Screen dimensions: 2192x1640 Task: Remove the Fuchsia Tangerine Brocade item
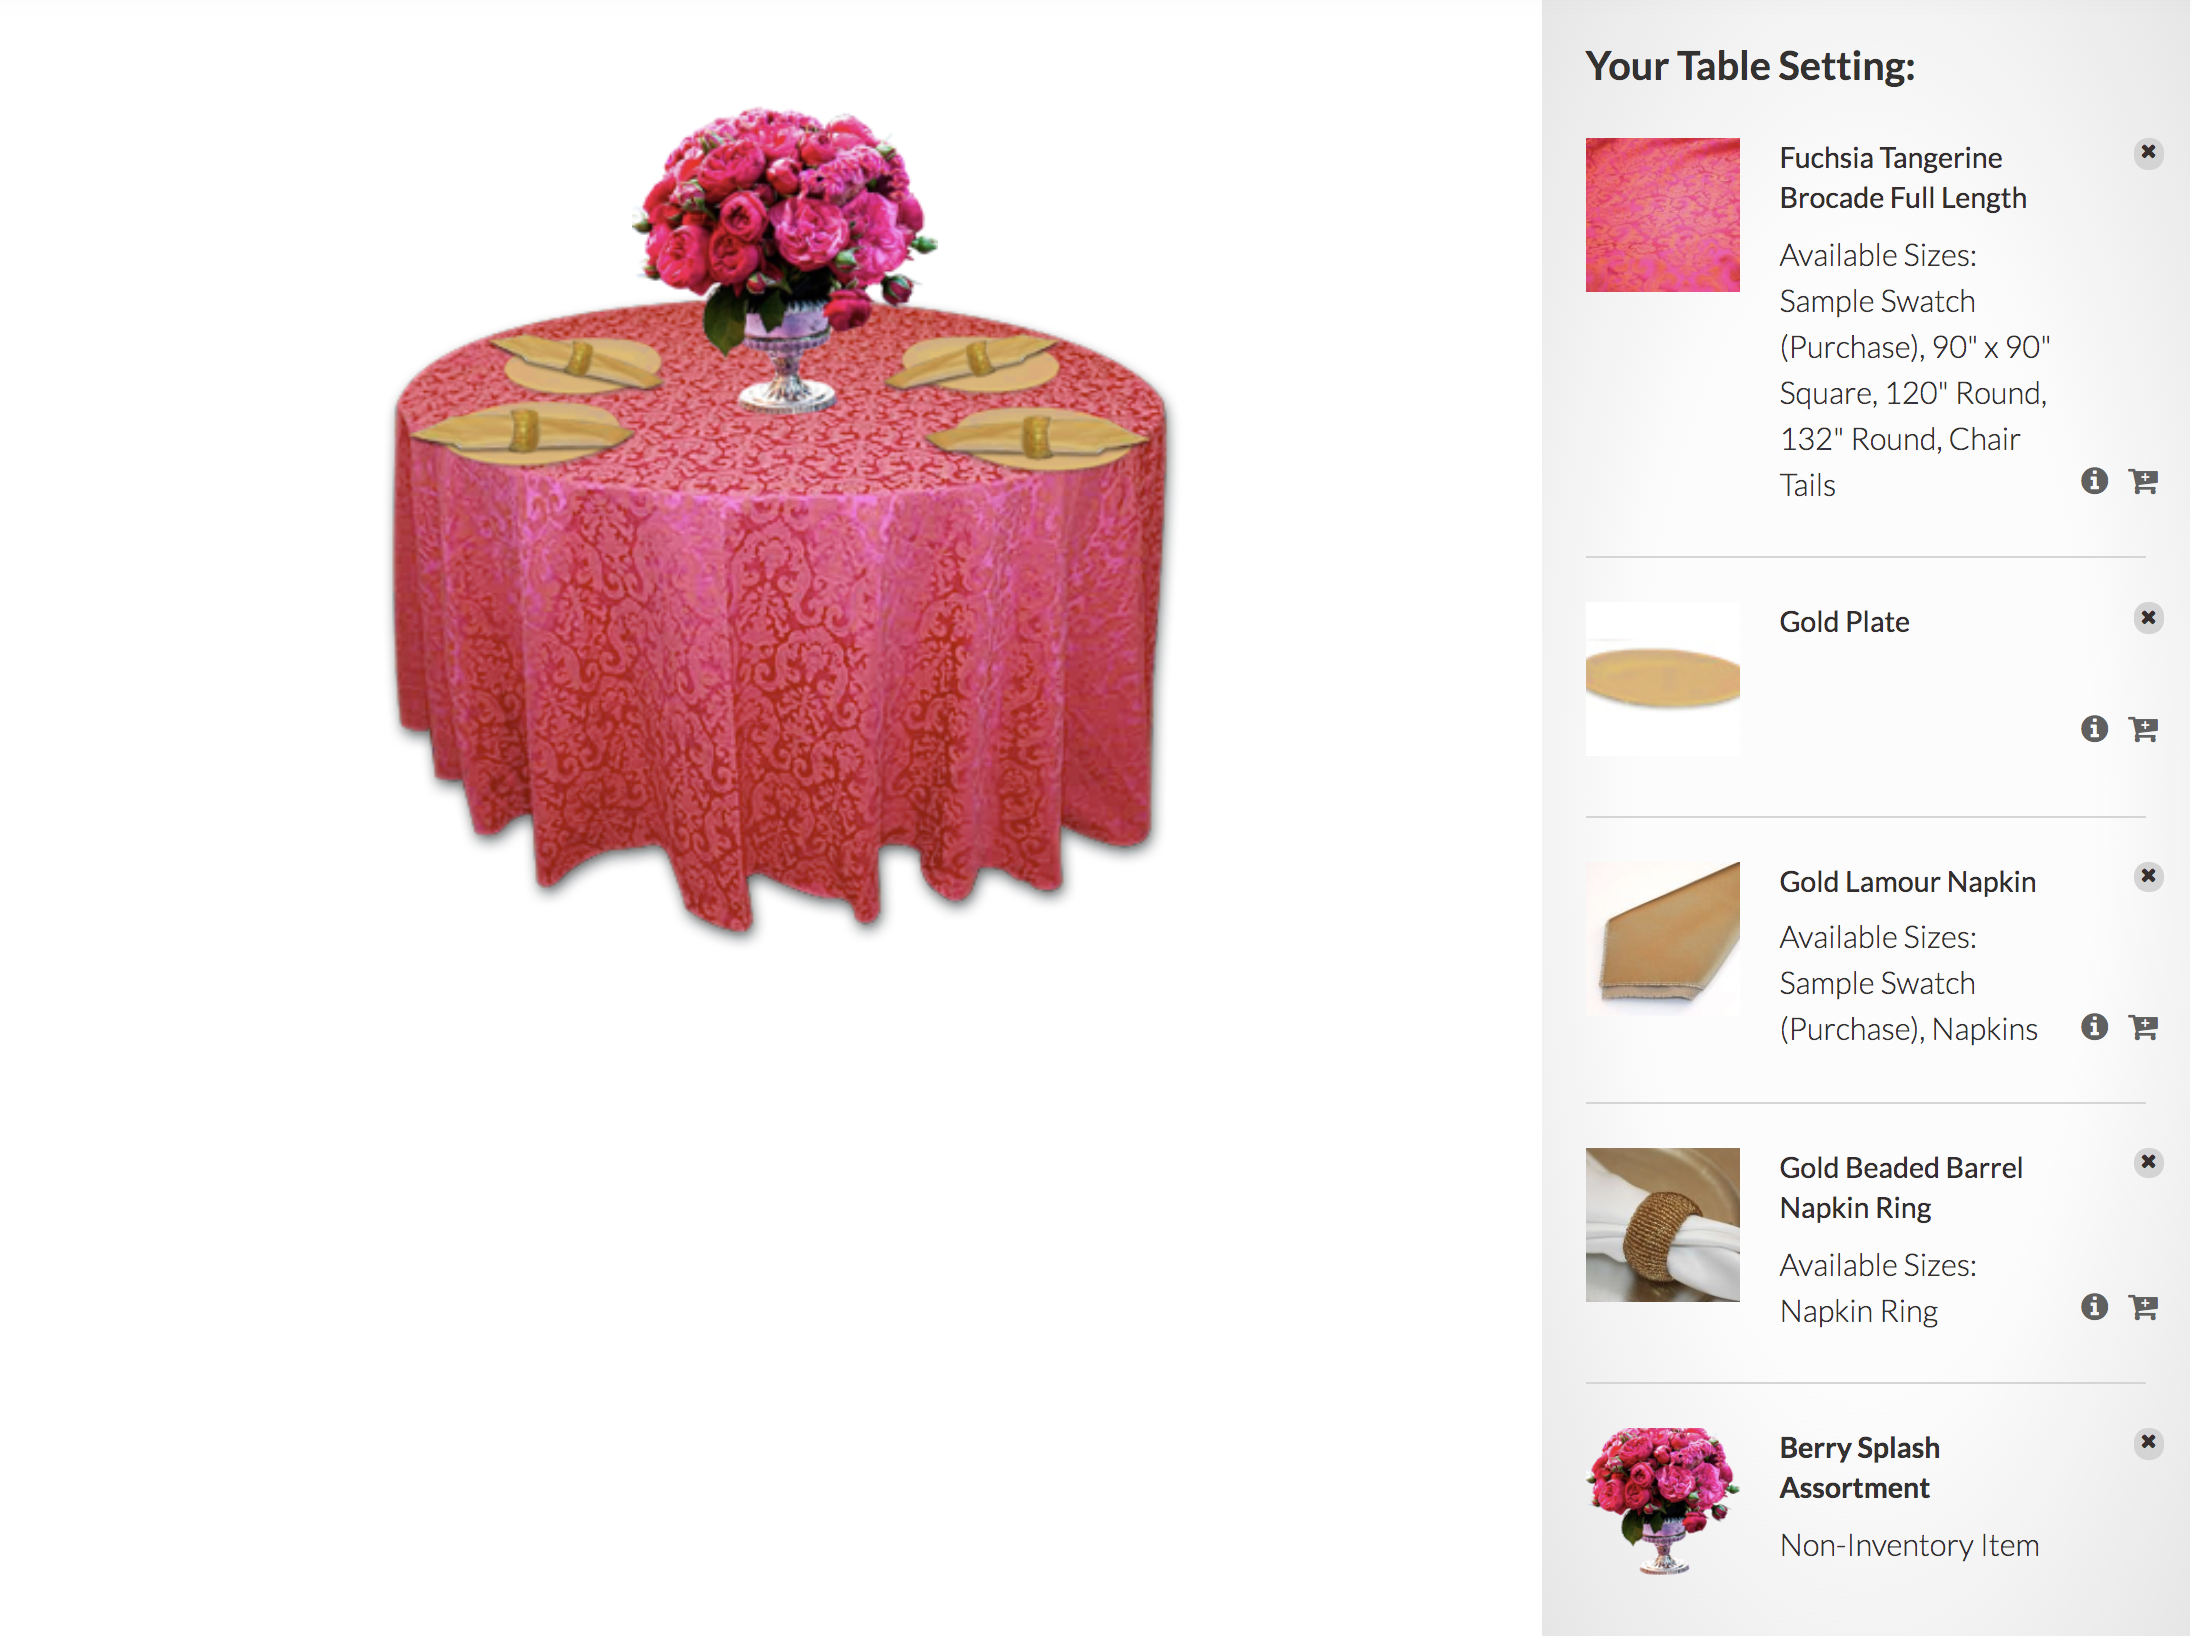(2147, 153)
